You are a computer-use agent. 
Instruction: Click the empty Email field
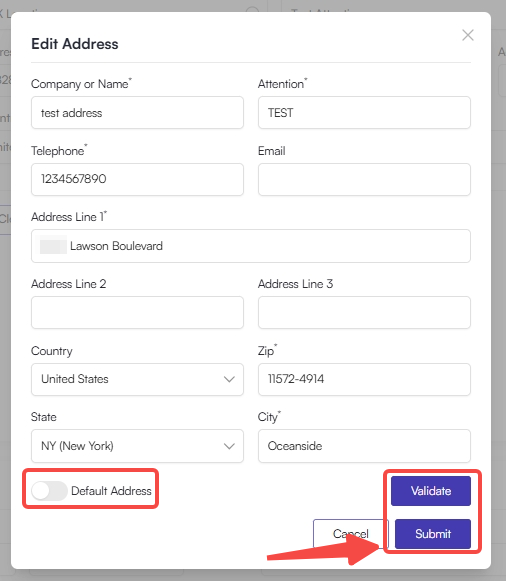point(364,179)
